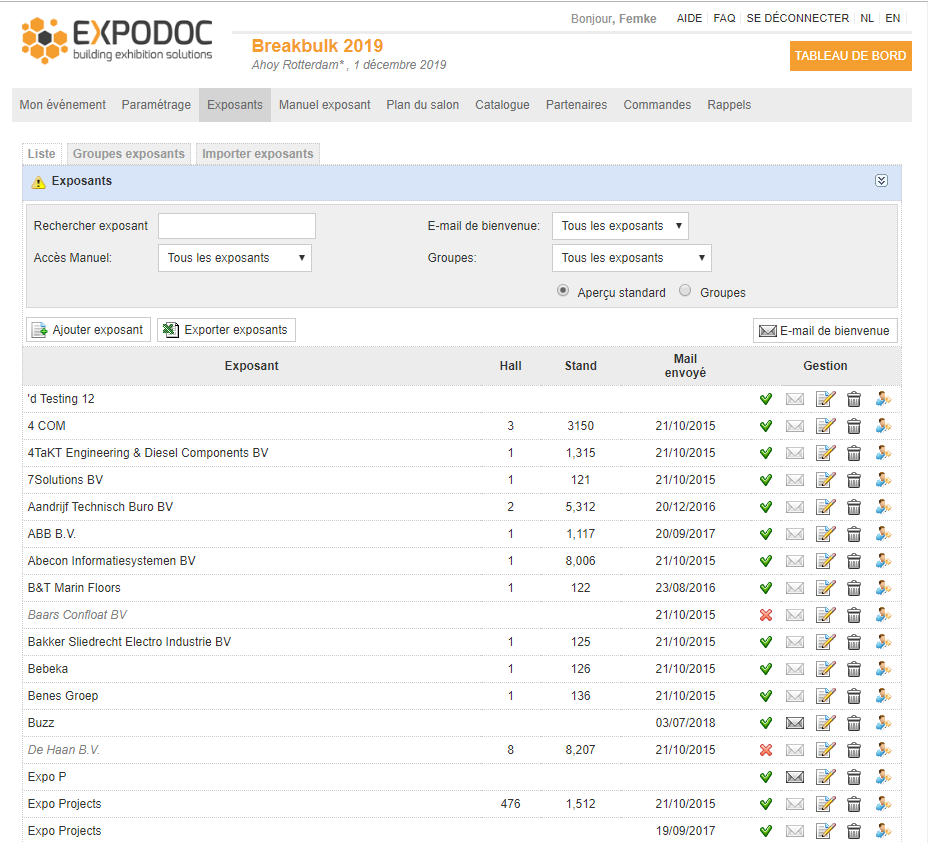The width and height of the screenshot is (928, 843).
Task: Edit the ABB B.V. exhibitor entry
Action: click(826, 534)
